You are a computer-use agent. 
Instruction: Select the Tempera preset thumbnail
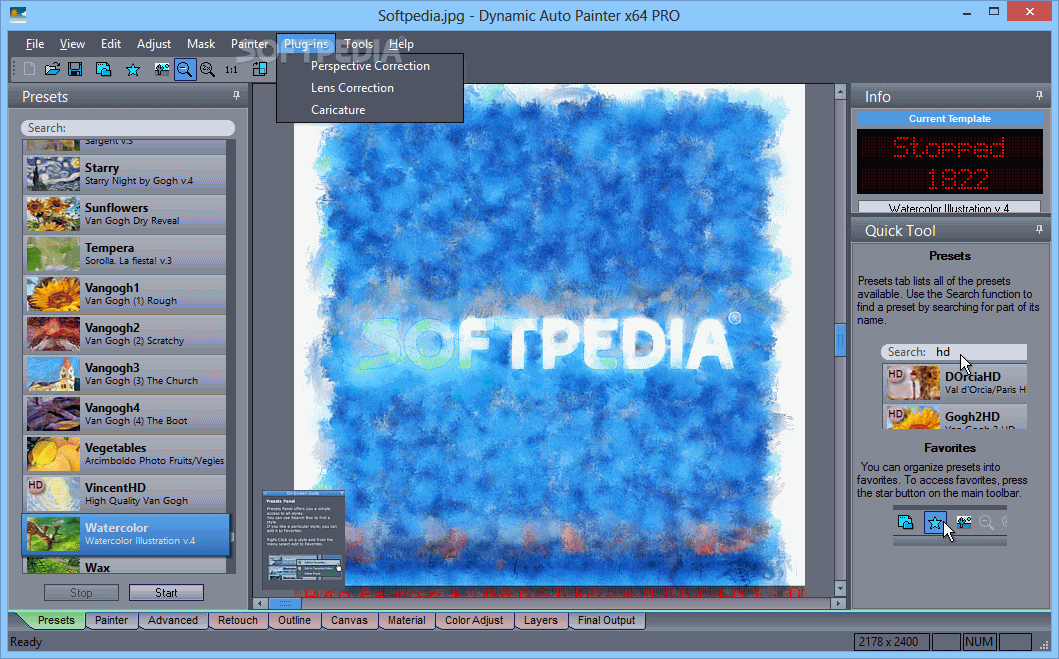53,253
